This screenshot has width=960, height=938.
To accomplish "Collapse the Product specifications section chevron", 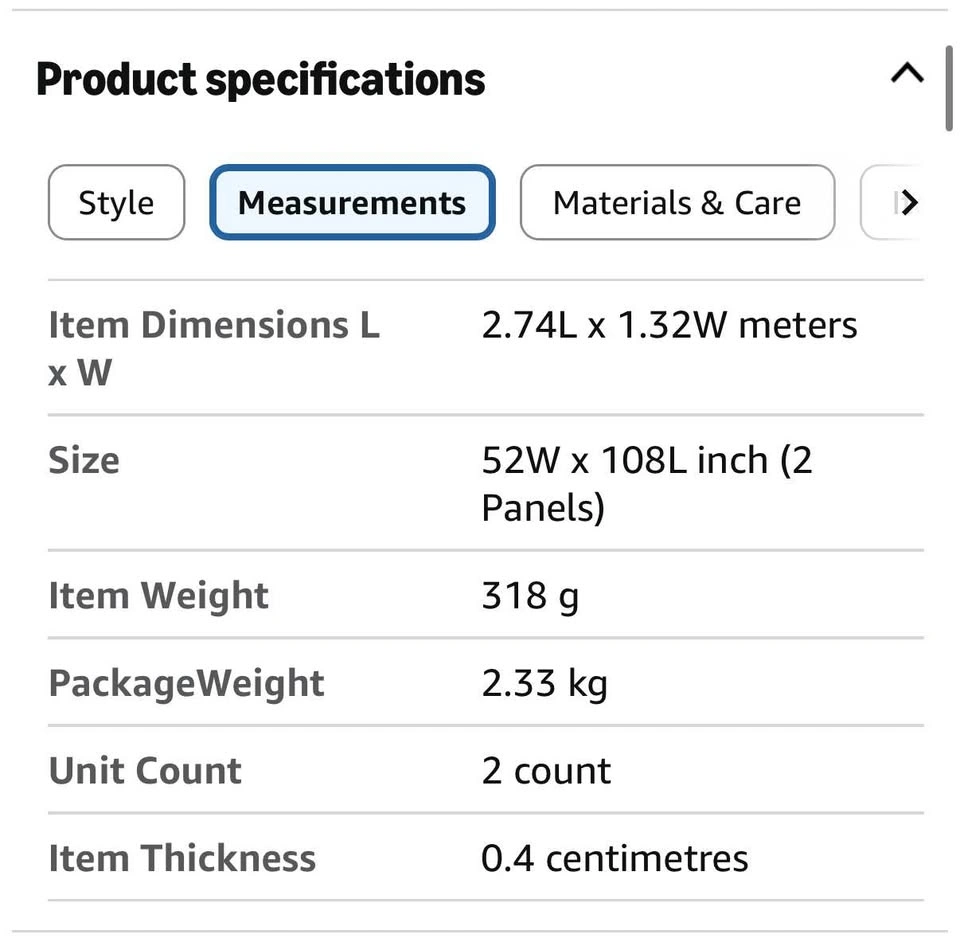I will coord(907,73).
